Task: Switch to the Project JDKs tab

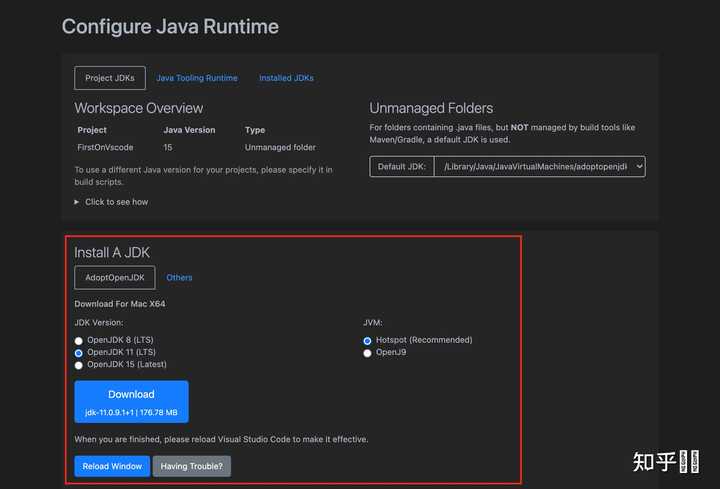Action: (x=110, y=78)
